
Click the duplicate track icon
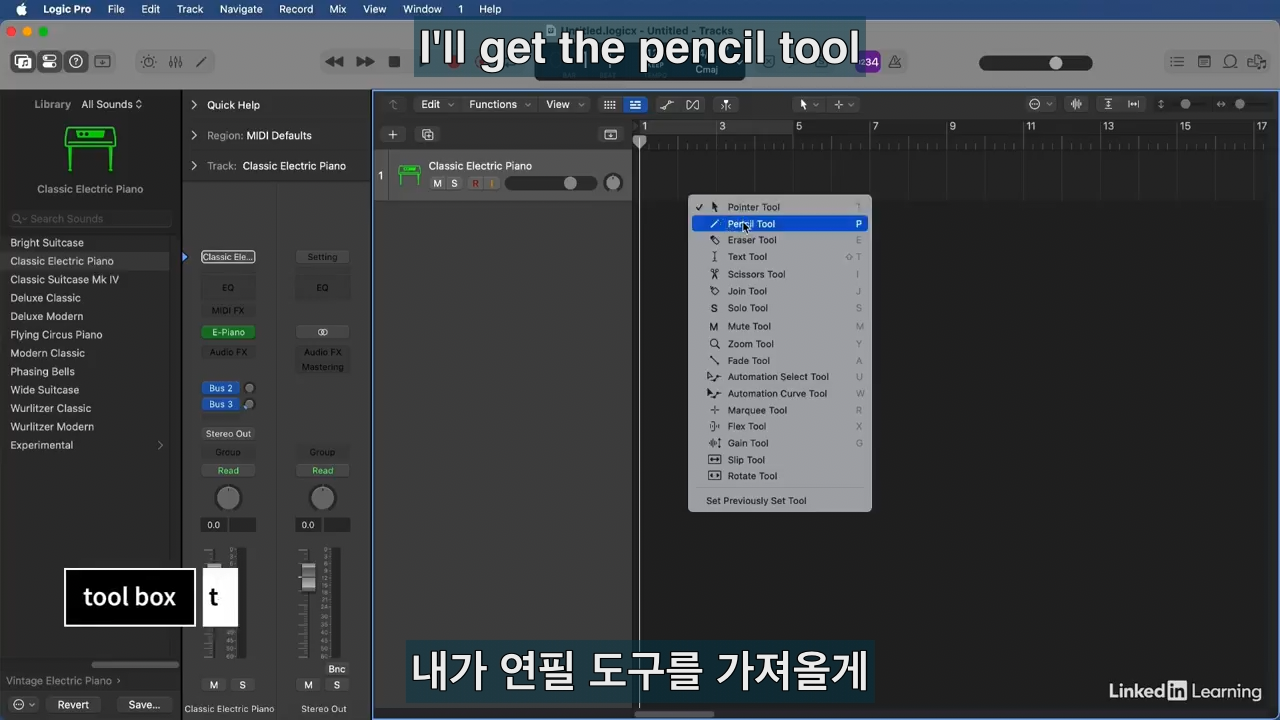click(427, 135)
